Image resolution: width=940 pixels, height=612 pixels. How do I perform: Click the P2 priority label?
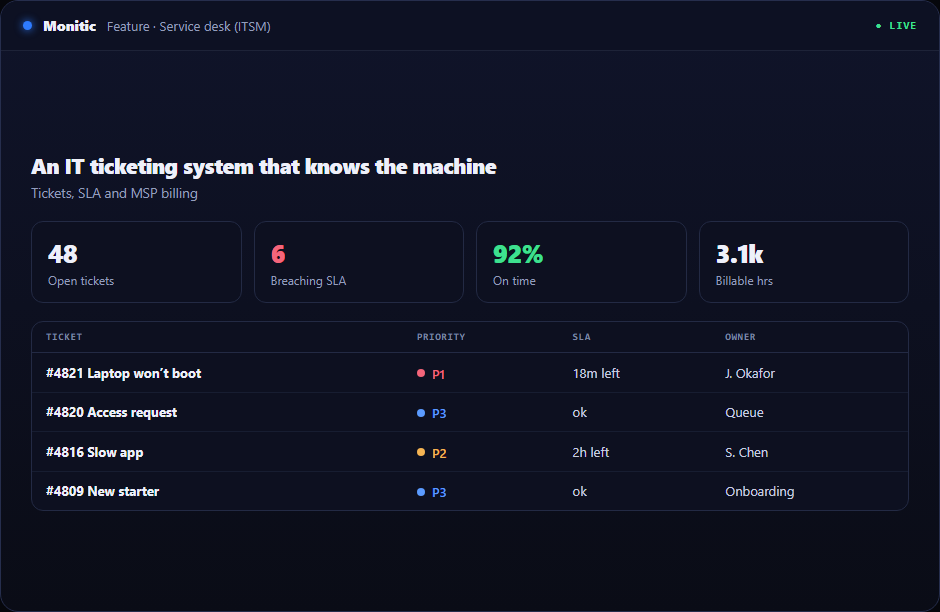(x=439, y=453)
